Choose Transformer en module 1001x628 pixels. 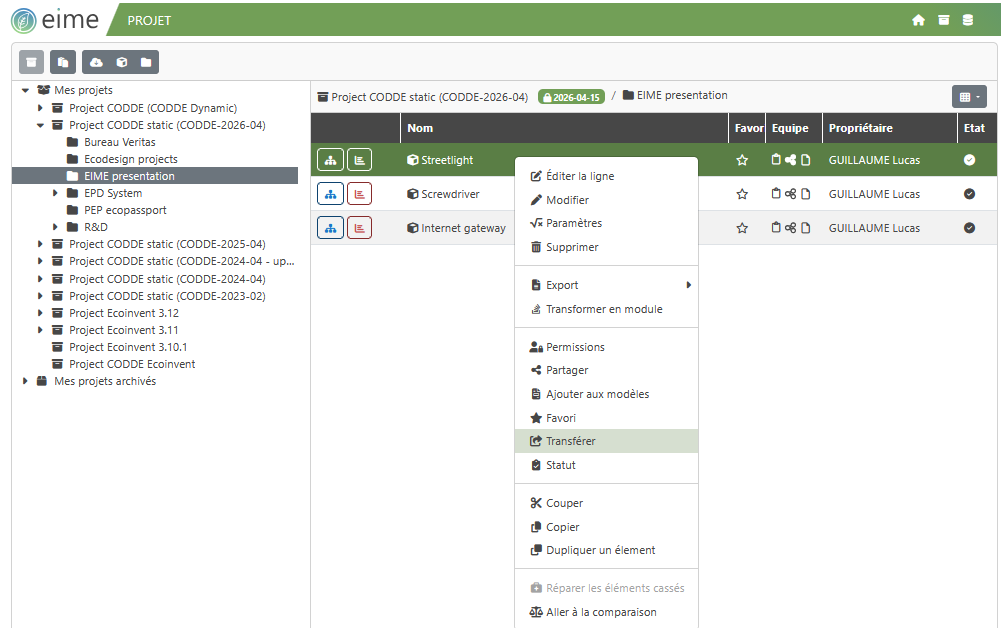(606, 309)
